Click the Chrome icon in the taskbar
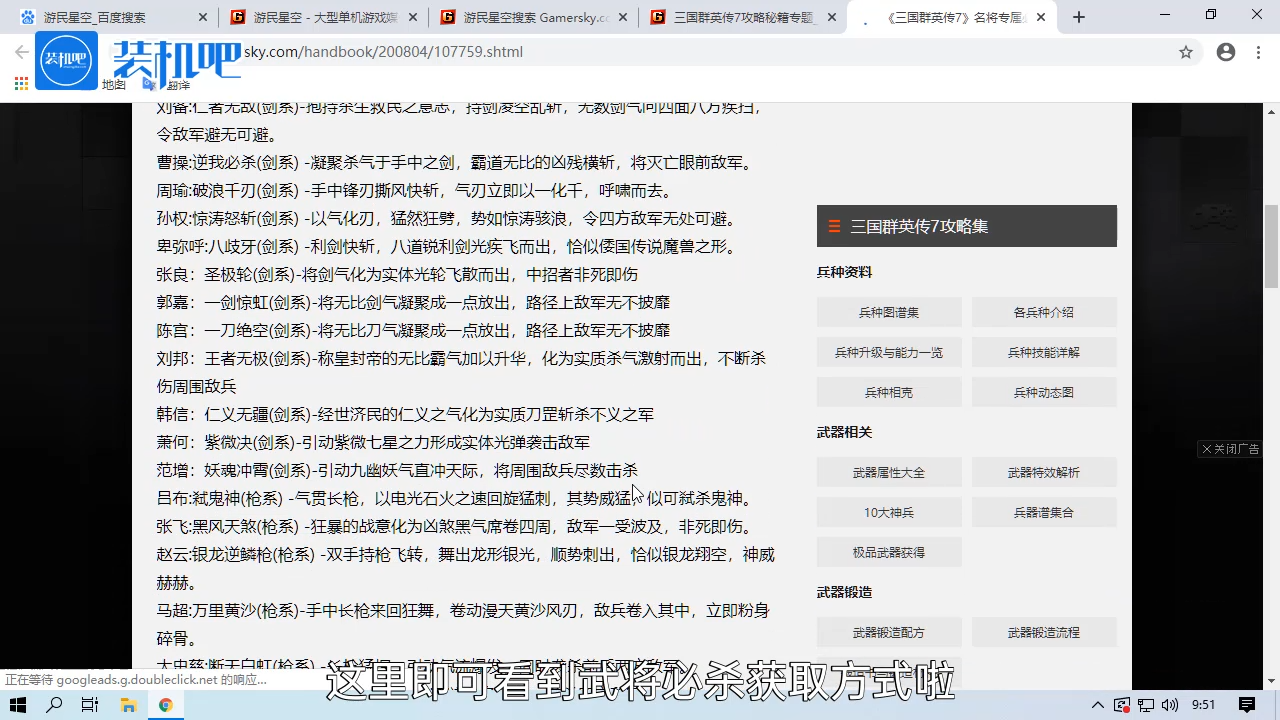Image resolution: width=1280 pixels, height=720 pixels. (166, 705)
